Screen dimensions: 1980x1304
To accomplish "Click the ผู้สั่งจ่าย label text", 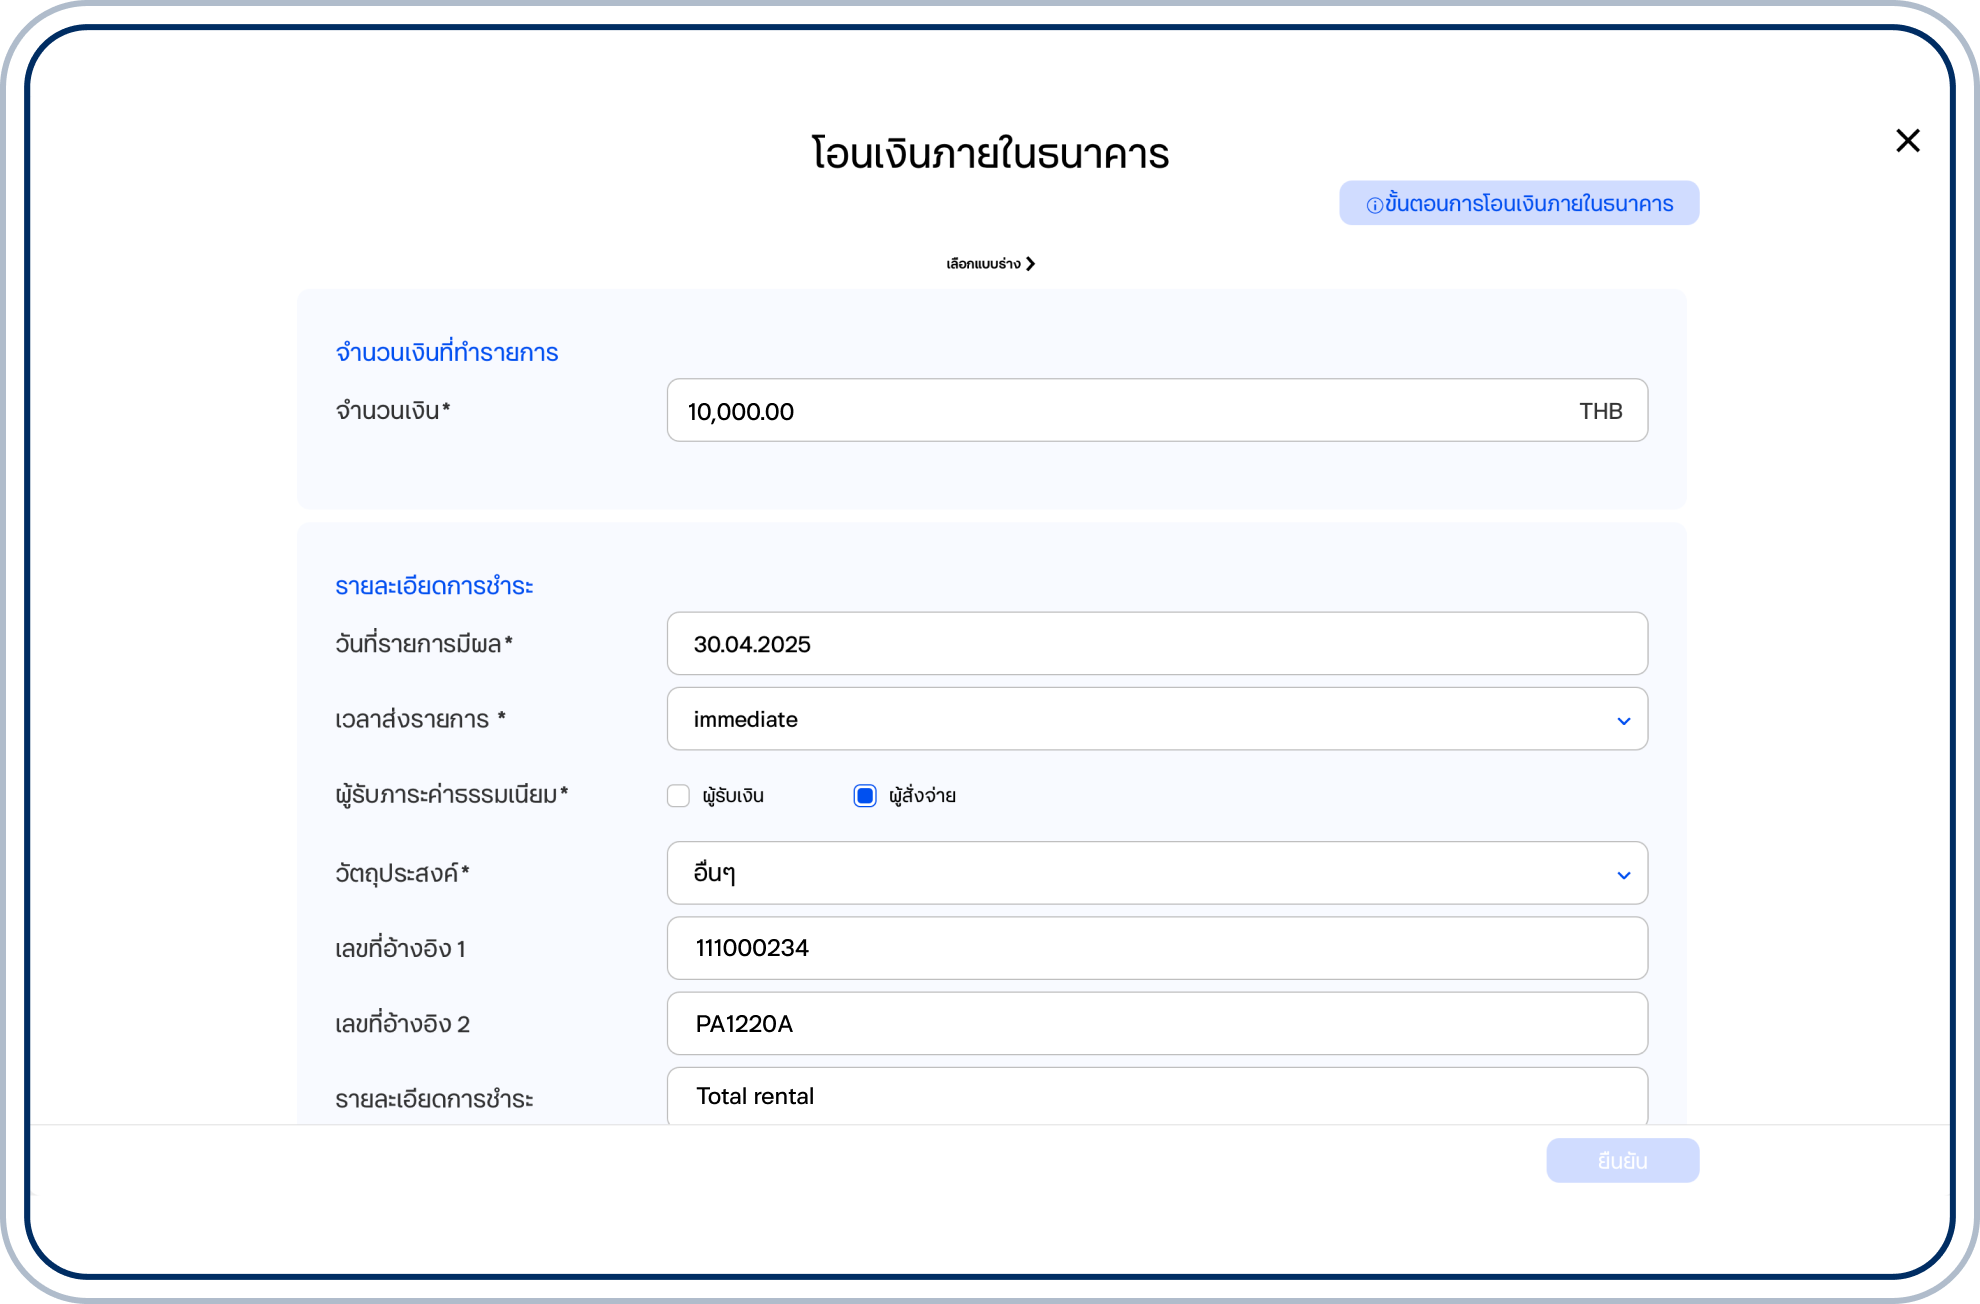I will tap(922, 796).
